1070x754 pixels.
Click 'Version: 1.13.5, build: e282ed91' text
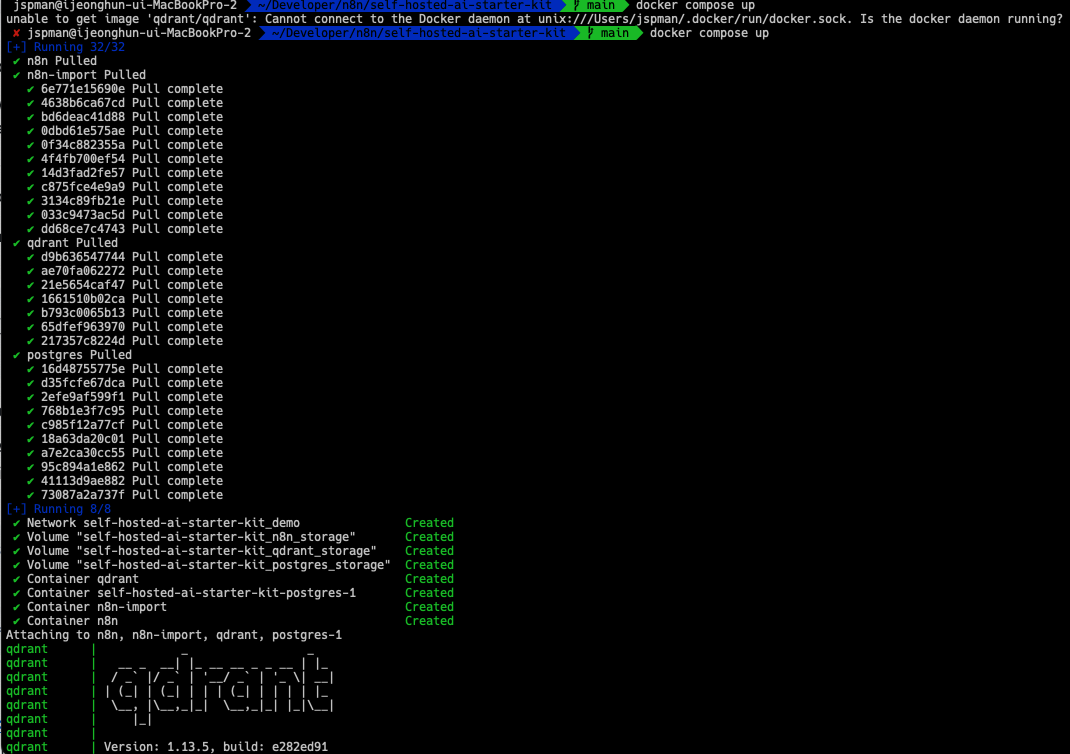tap(216, 746)
